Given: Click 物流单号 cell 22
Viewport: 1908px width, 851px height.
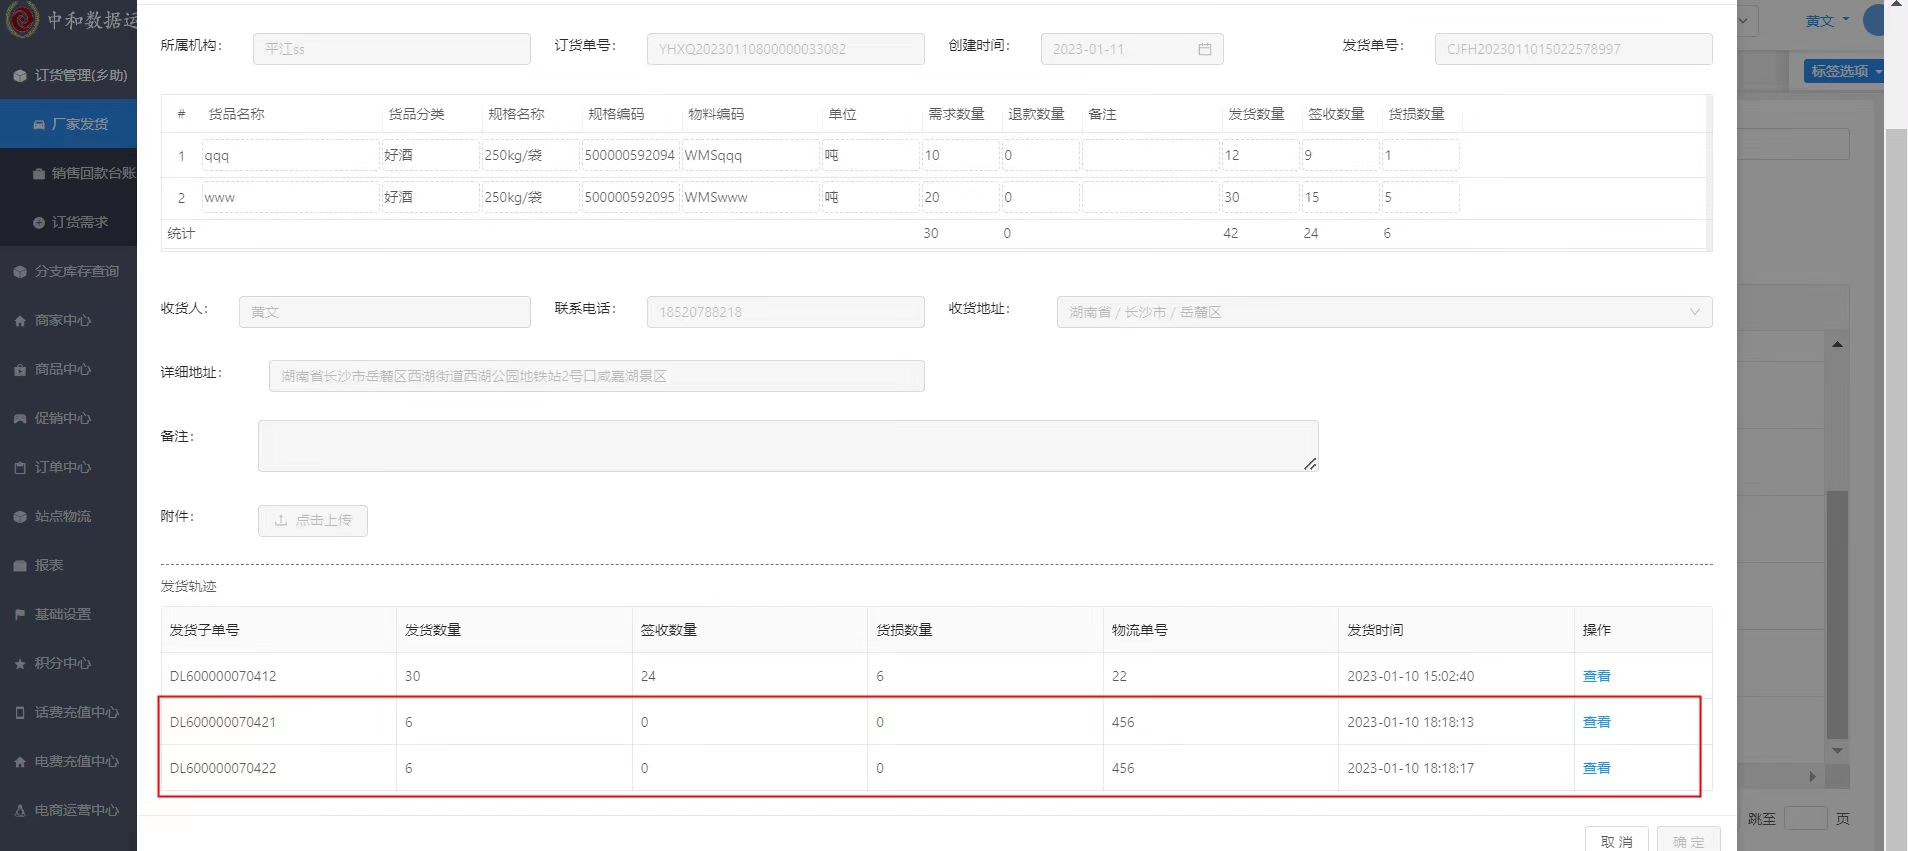Looking at the screenshot, I should pos(1119,676).
